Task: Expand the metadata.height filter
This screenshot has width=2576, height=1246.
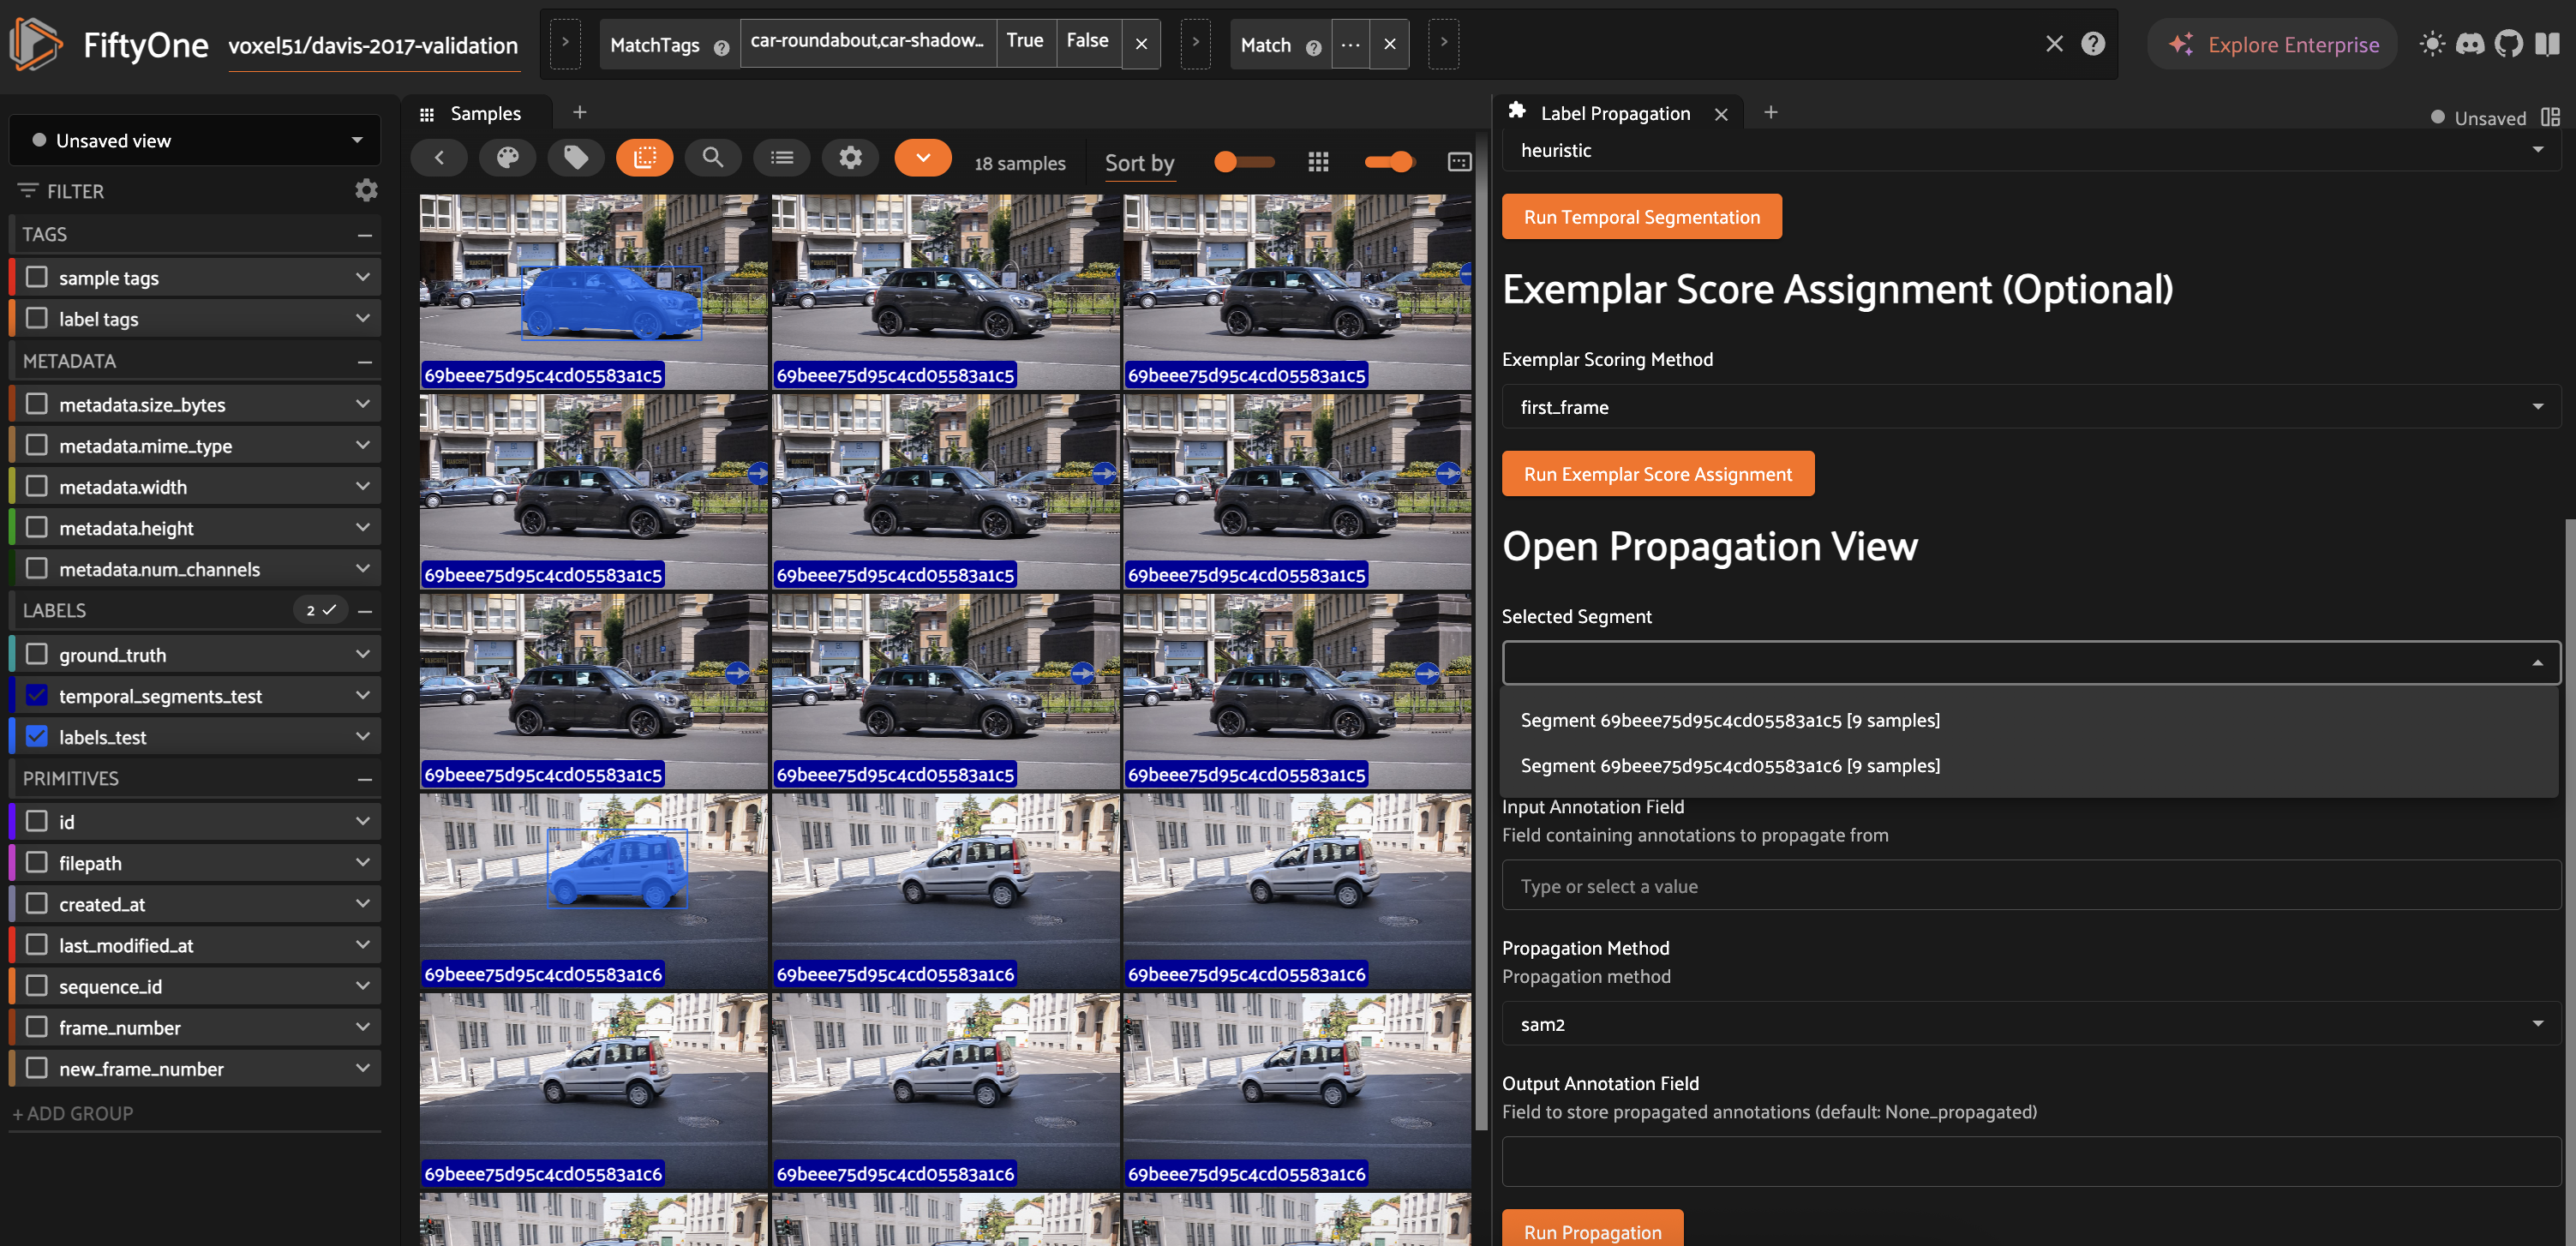Action: [x=363, y=527]
